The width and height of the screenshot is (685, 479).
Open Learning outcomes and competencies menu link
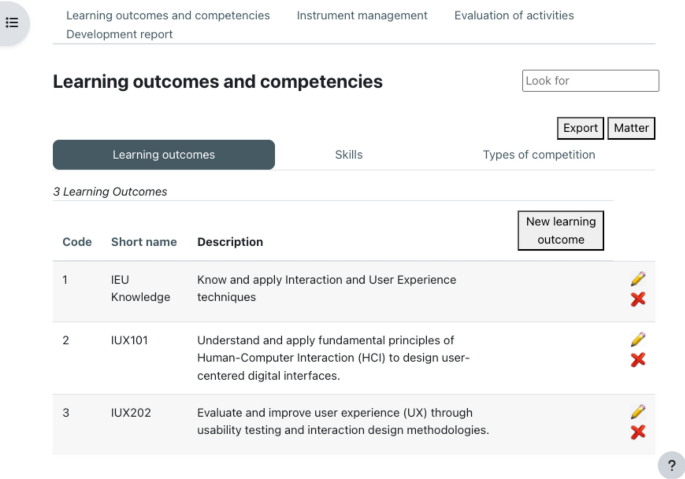point(168,15)
